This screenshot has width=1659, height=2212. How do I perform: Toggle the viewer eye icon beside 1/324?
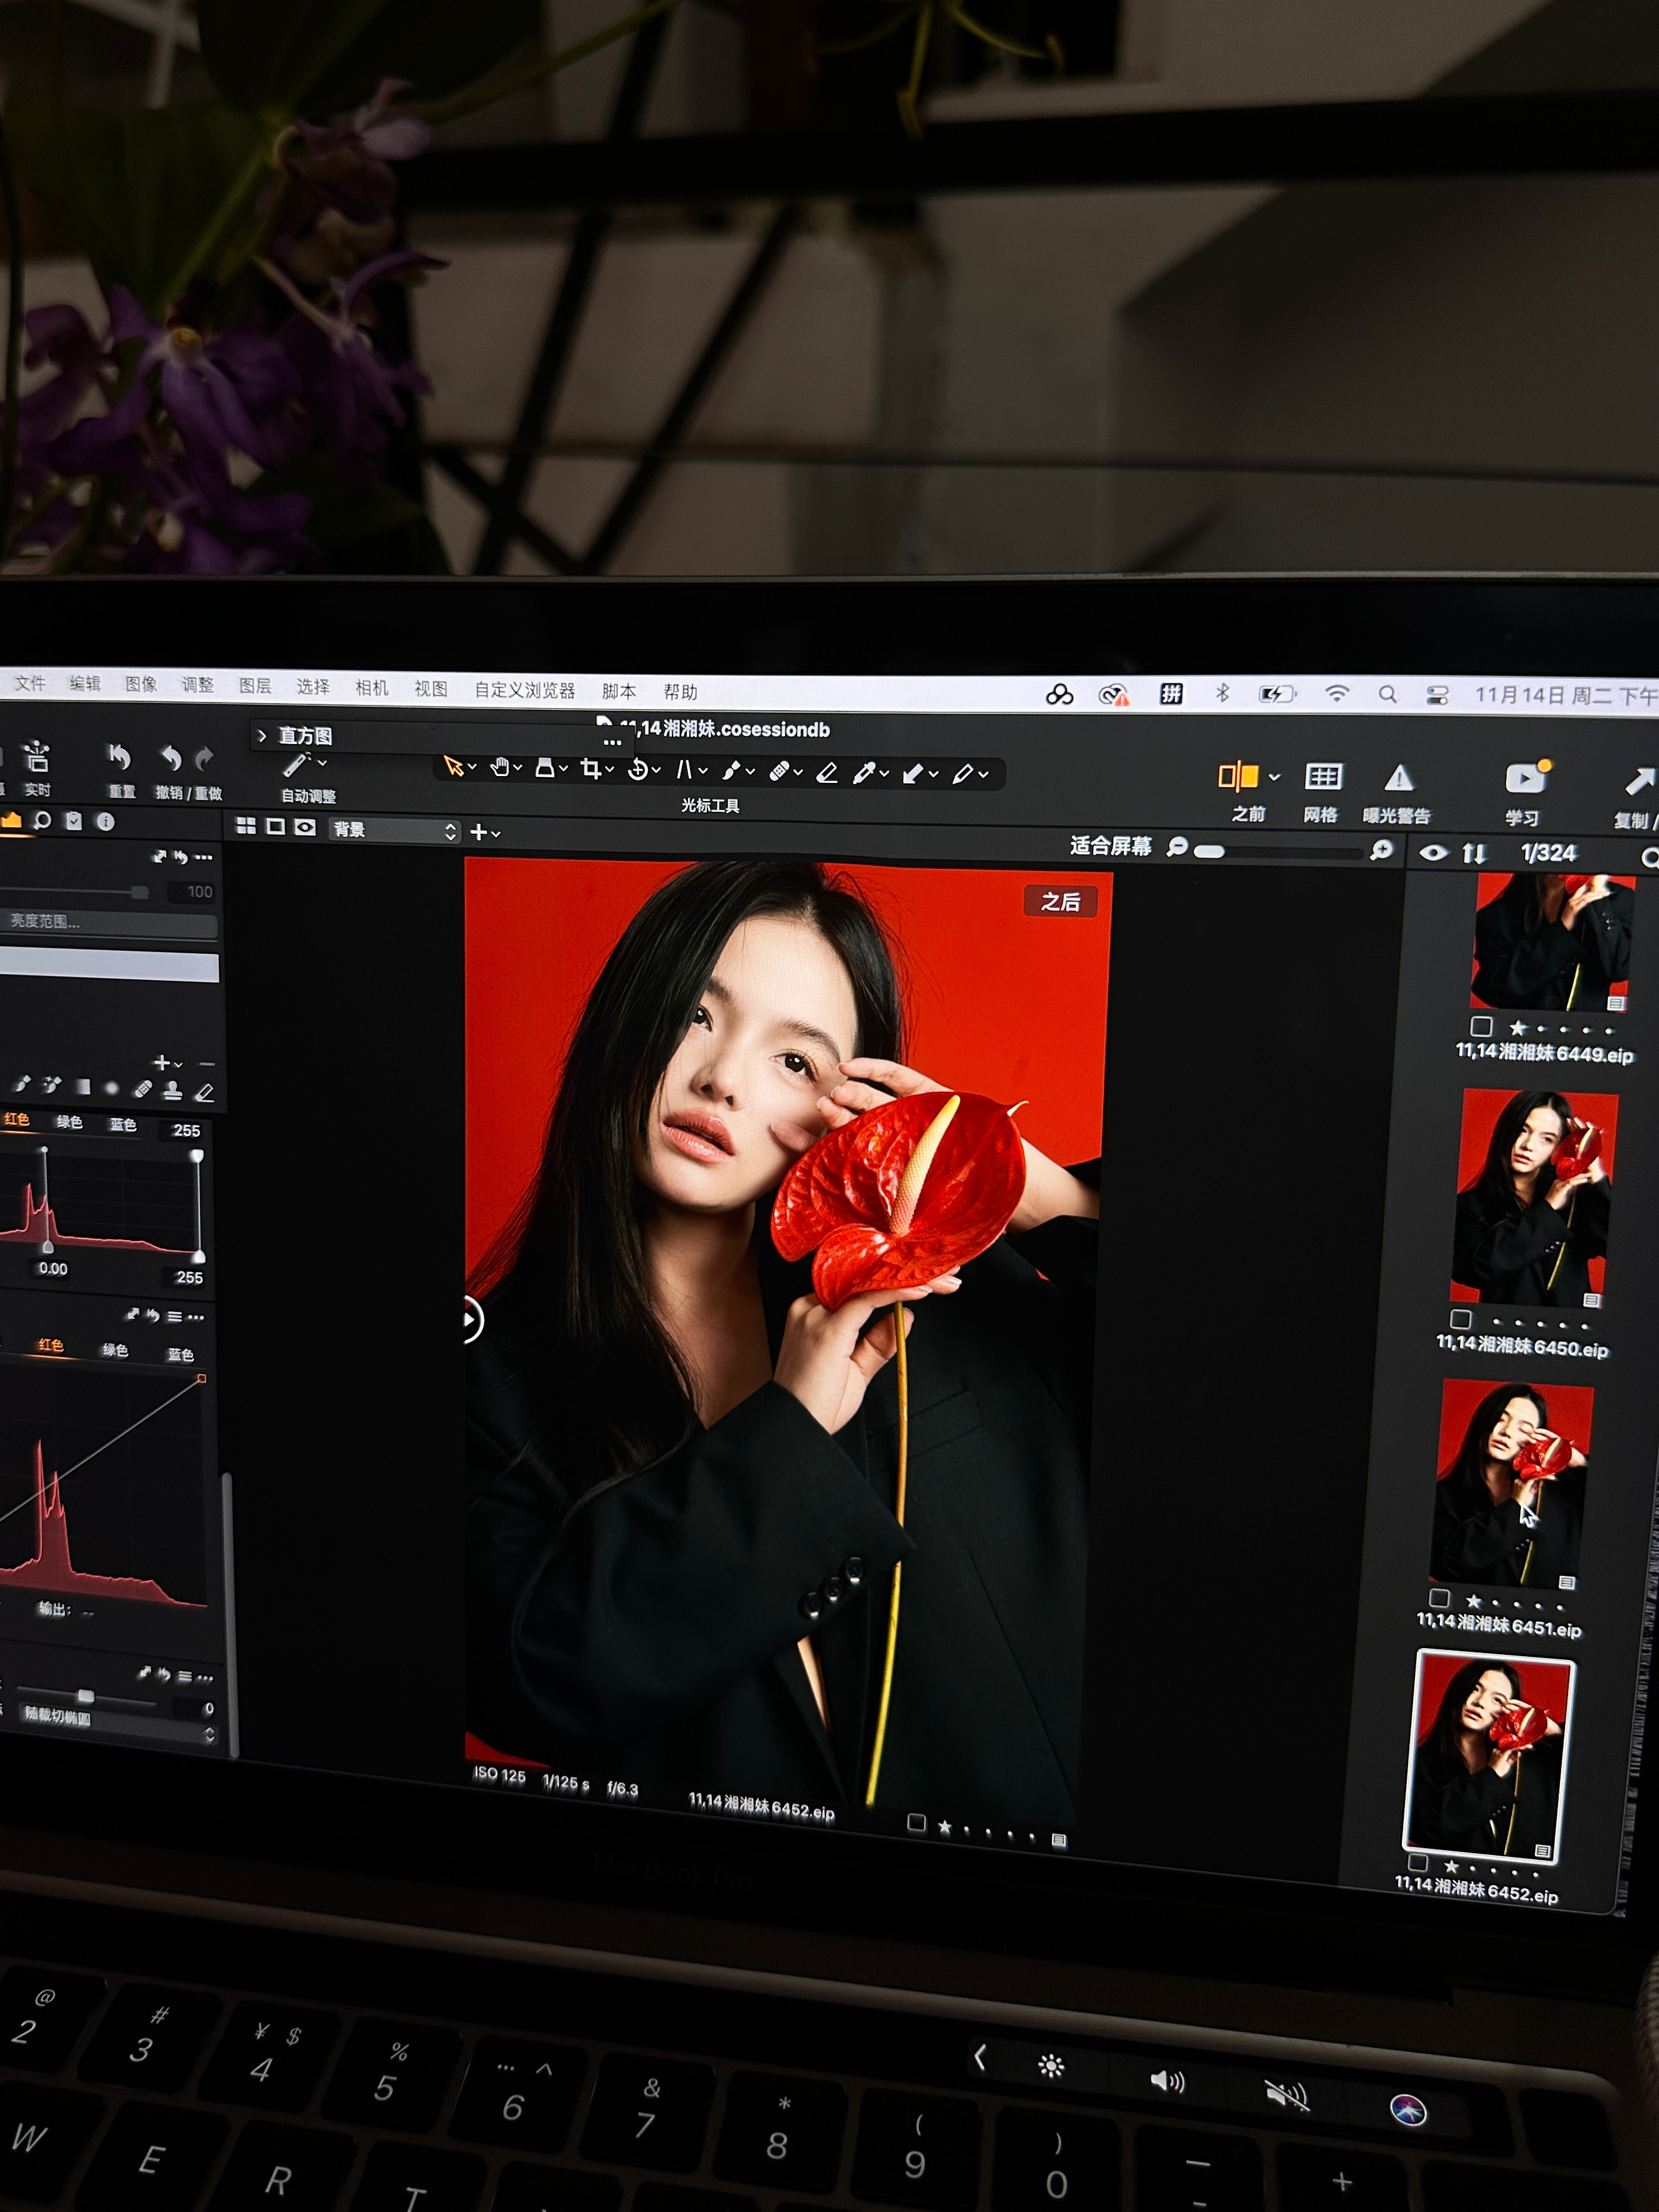(x=1433, y=852)
